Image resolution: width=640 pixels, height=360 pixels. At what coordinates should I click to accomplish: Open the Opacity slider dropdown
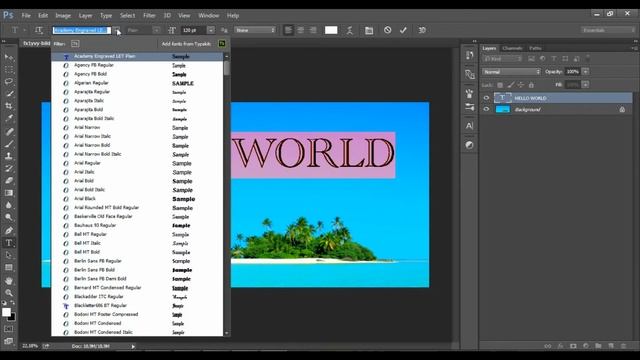click(586, 72)
